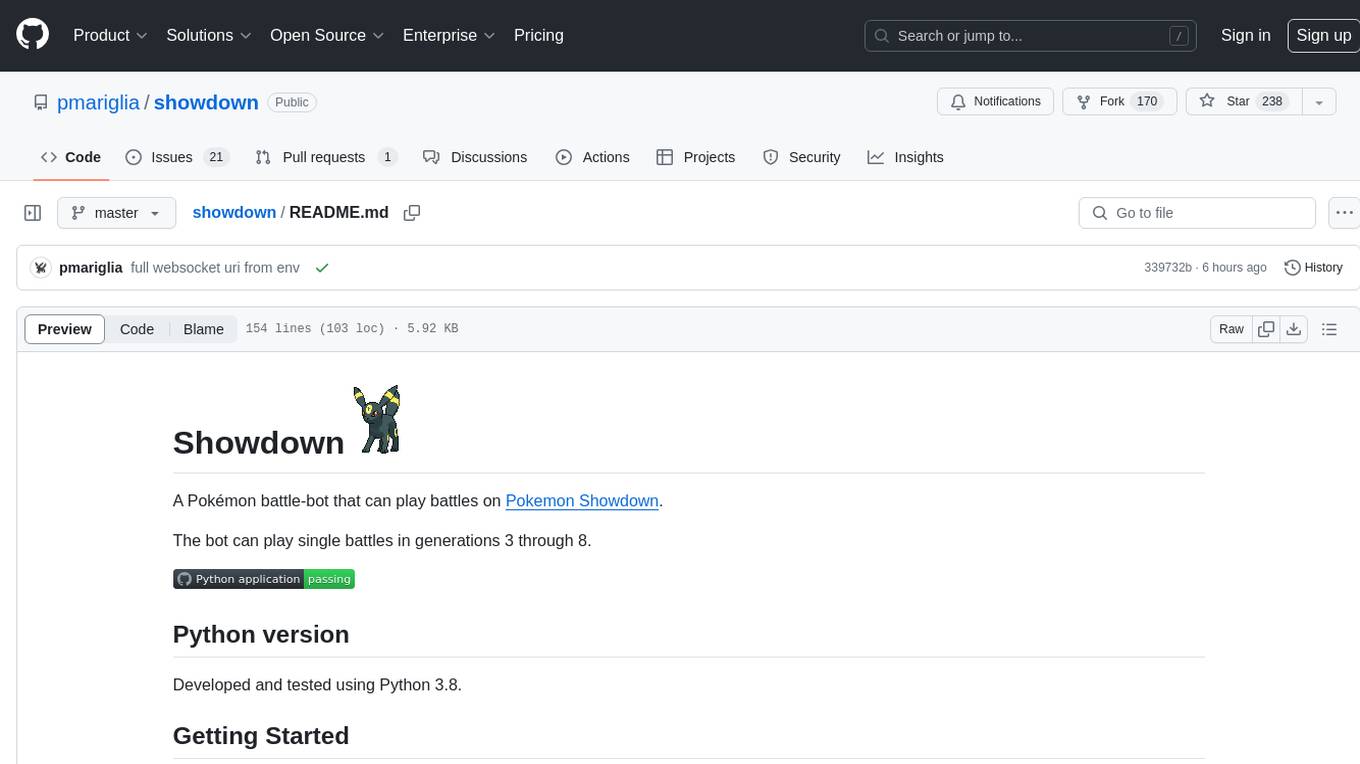Open the pmariglia owner profile link

[98, 102]
